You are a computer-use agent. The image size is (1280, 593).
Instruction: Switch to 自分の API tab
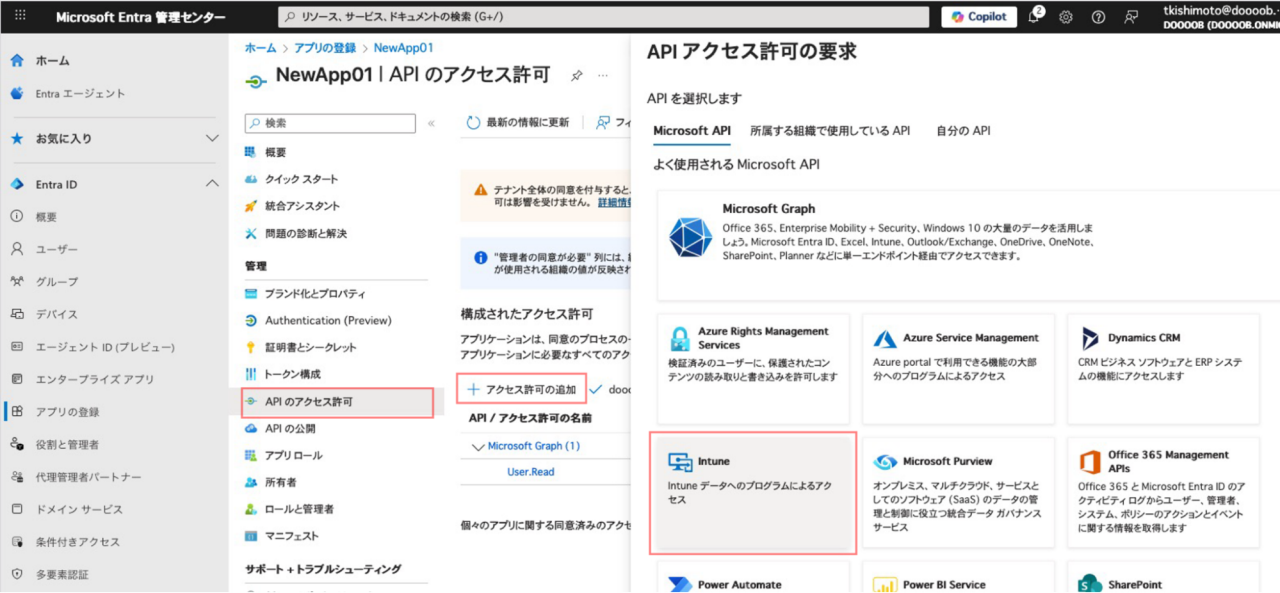coord(963,131)
